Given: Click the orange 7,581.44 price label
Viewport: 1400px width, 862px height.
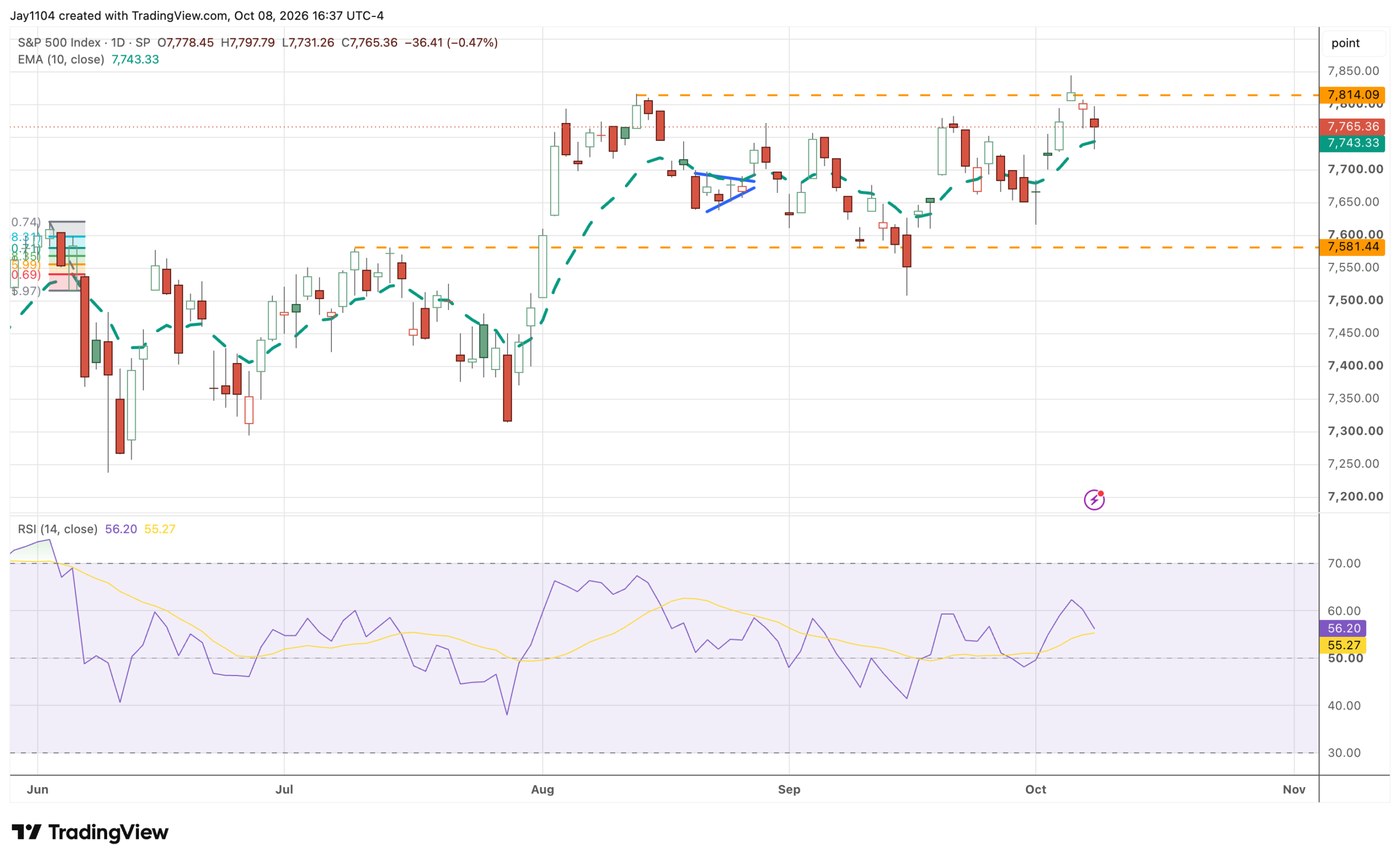Looking at the screenshot, I should [1352, 247].
